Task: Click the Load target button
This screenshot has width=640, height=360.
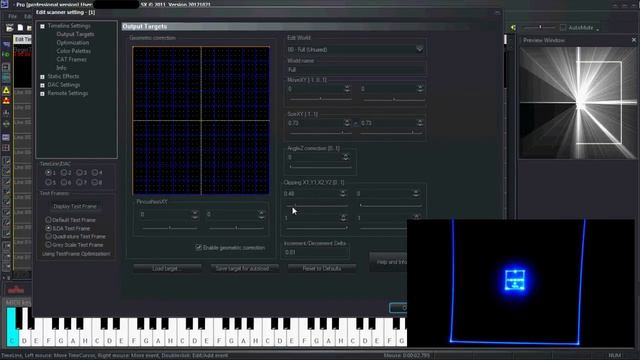Action: (x=167, y=268)
